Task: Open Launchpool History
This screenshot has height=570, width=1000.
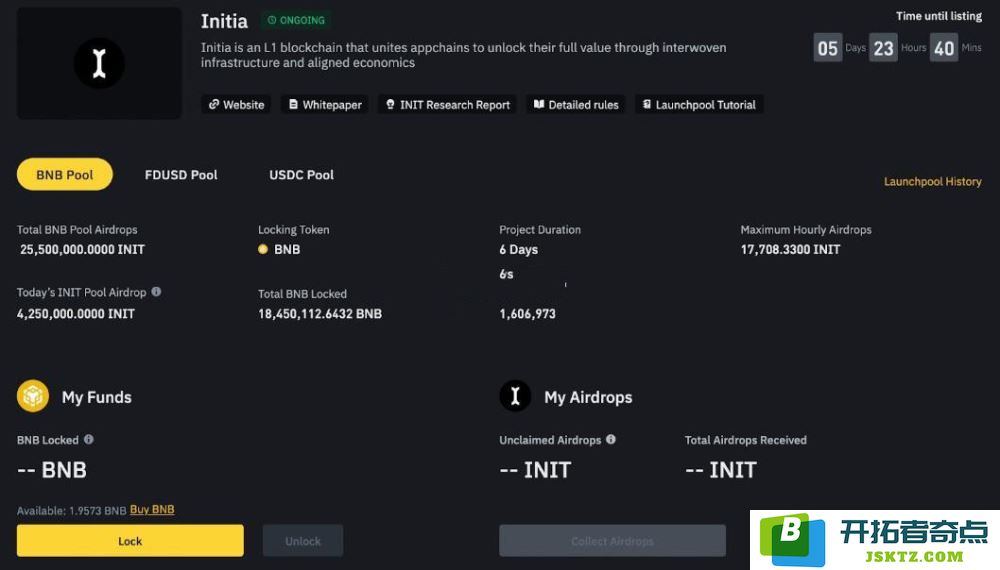Action: (x=932, y=182)
